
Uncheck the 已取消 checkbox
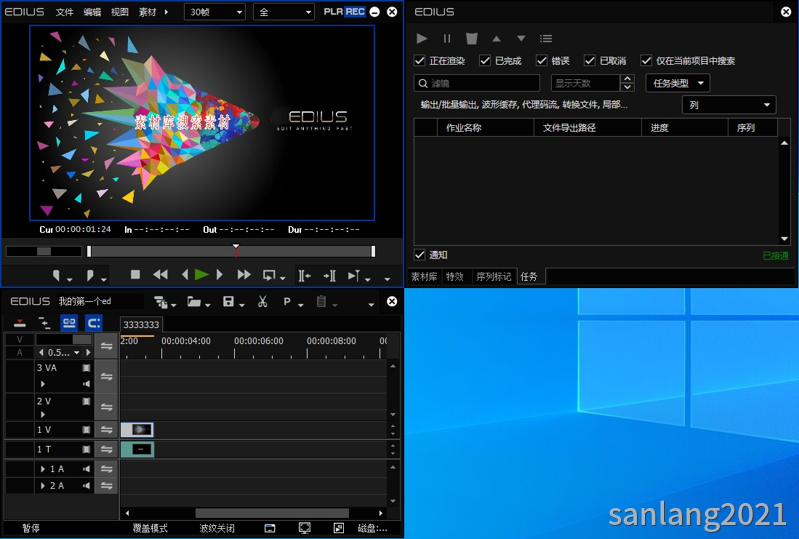(x=590, y=61)
